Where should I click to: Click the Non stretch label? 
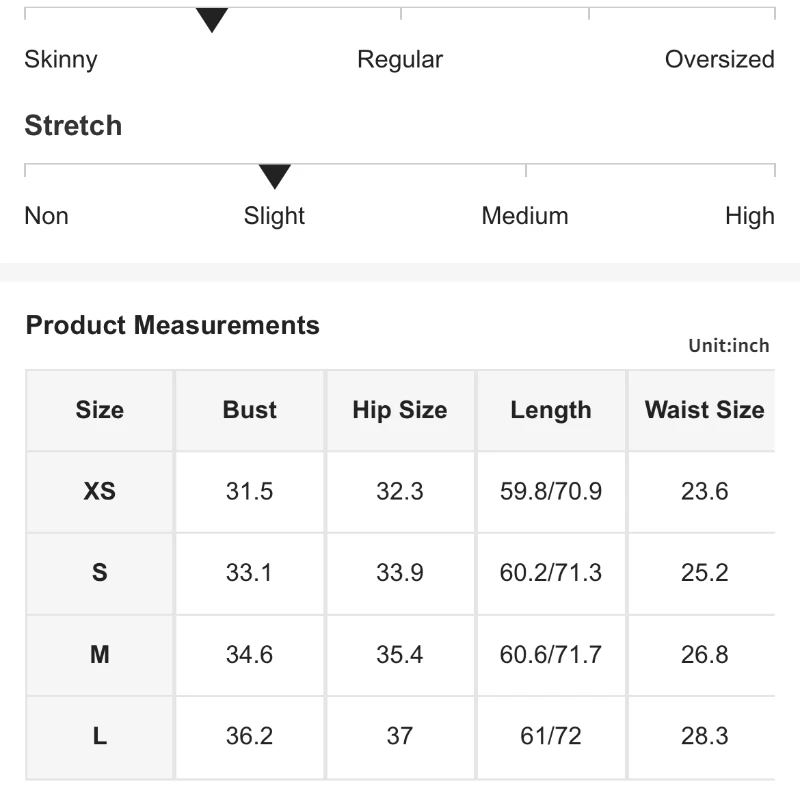[46, 216]
